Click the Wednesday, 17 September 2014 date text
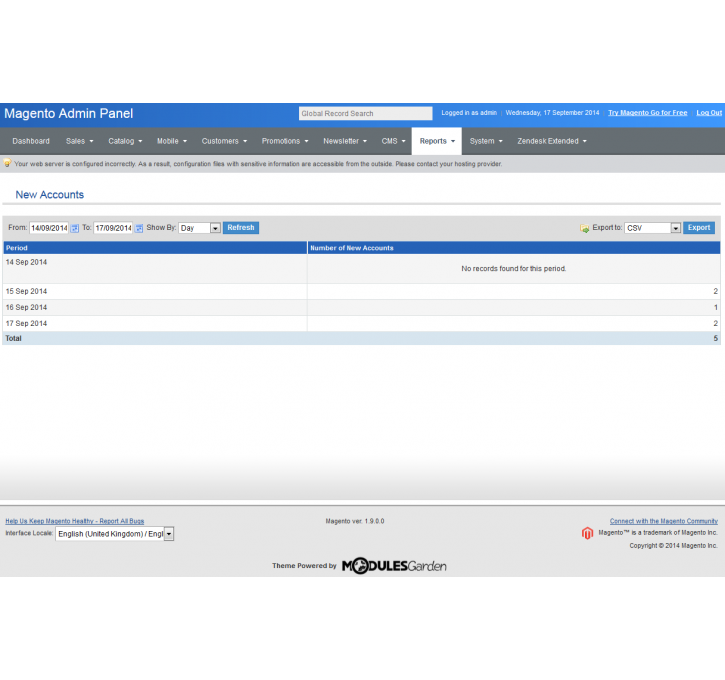The height and width of the screenshot is (680, 725). [x=552, y=113]
